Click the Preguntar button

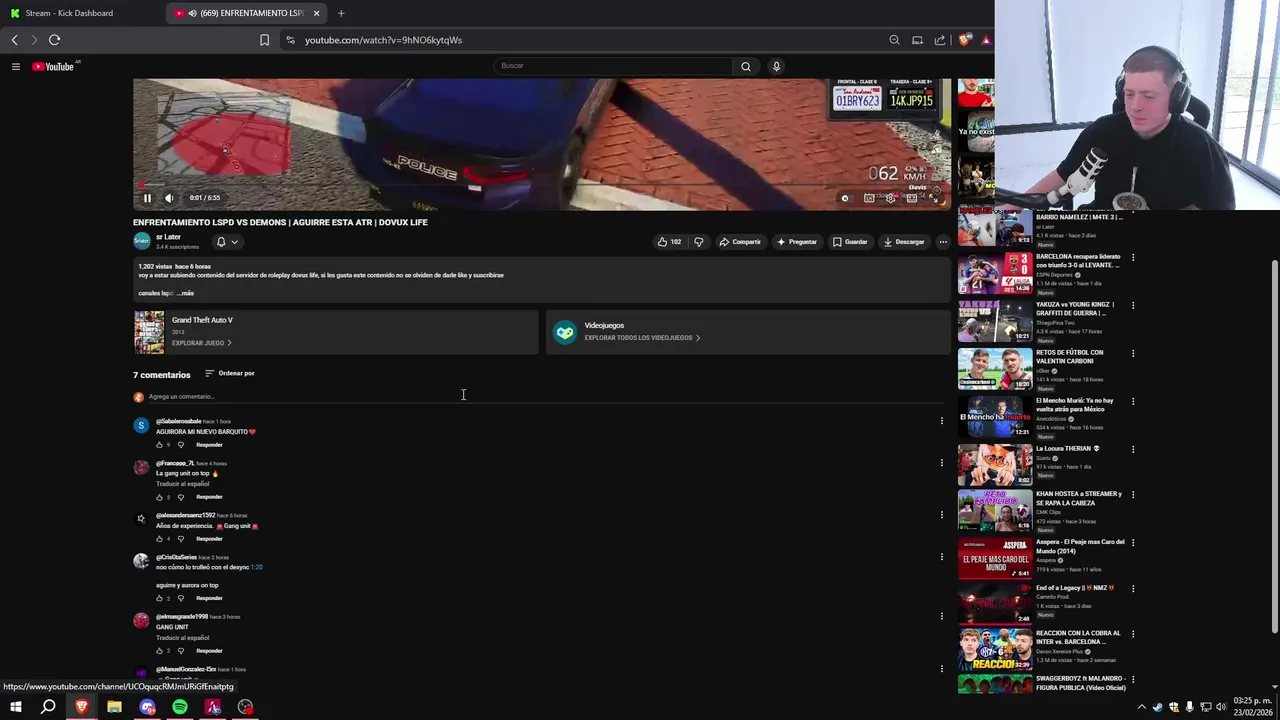[x=797, y=242]
